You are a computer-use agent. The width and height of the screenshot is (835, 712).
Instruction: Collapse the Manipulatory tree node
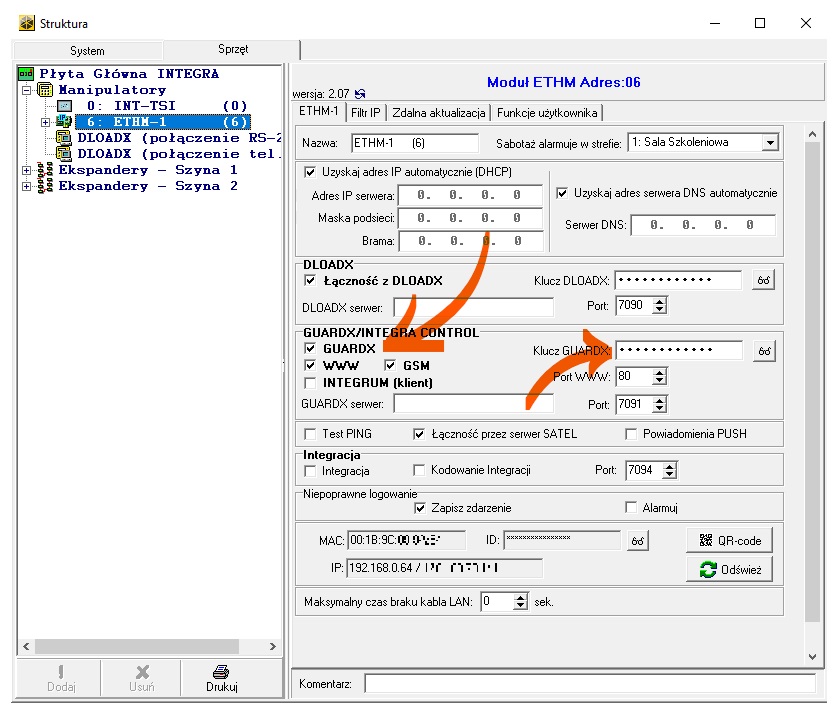26,90
